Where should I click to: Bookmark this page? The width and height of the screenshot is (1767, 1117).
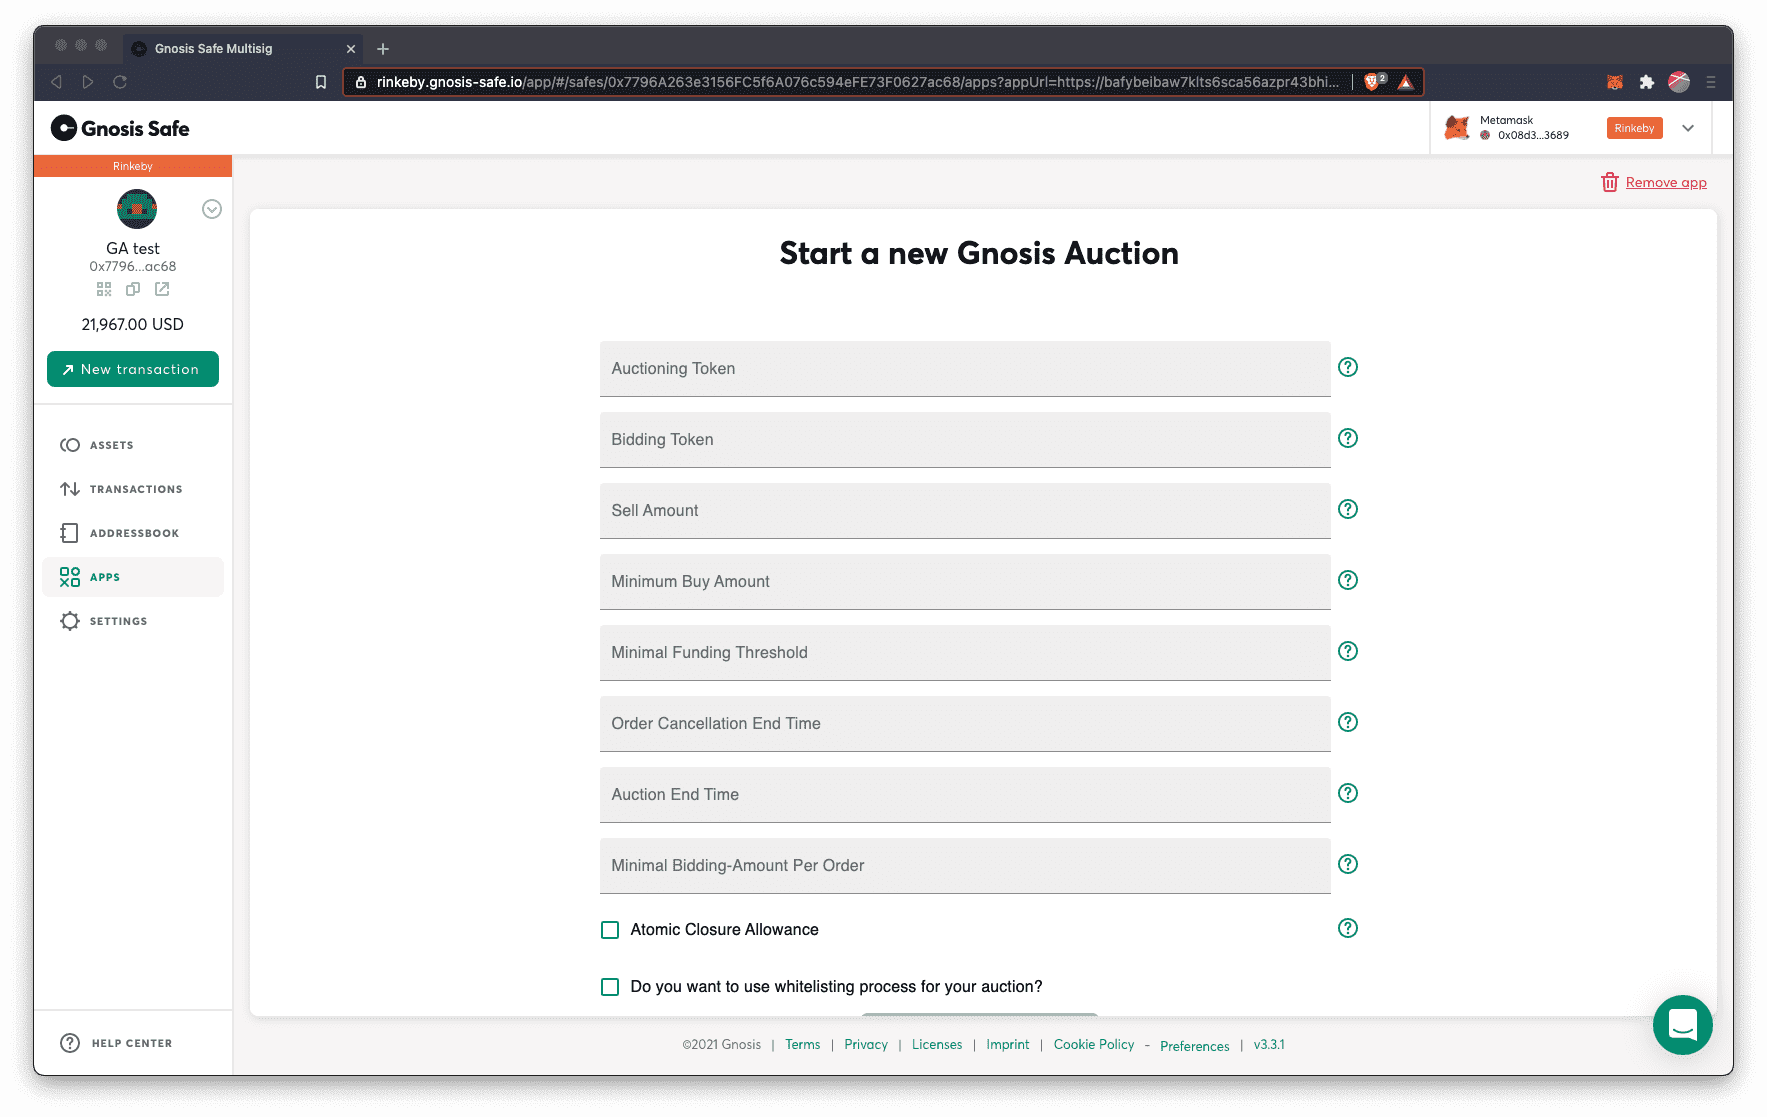[321, 82]
